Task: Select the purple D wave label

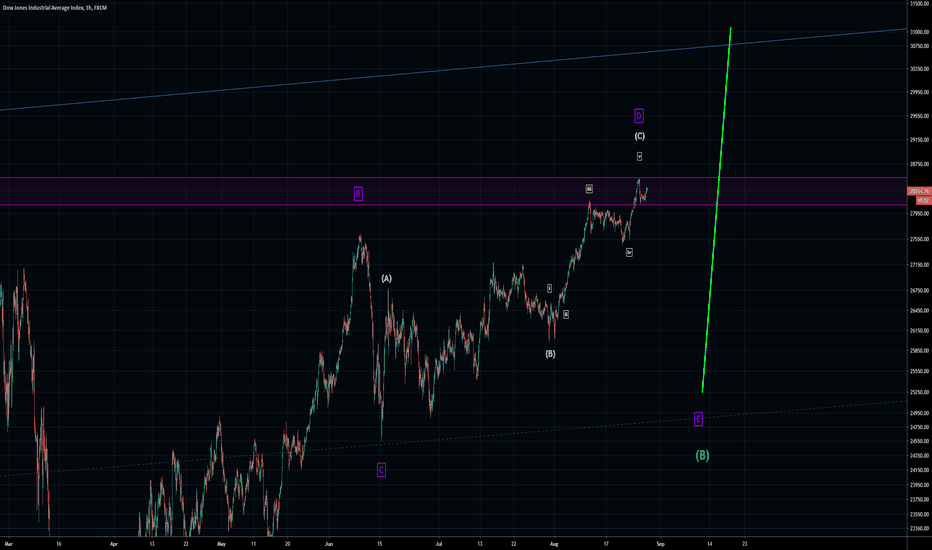Action: (x=639, y=116)
